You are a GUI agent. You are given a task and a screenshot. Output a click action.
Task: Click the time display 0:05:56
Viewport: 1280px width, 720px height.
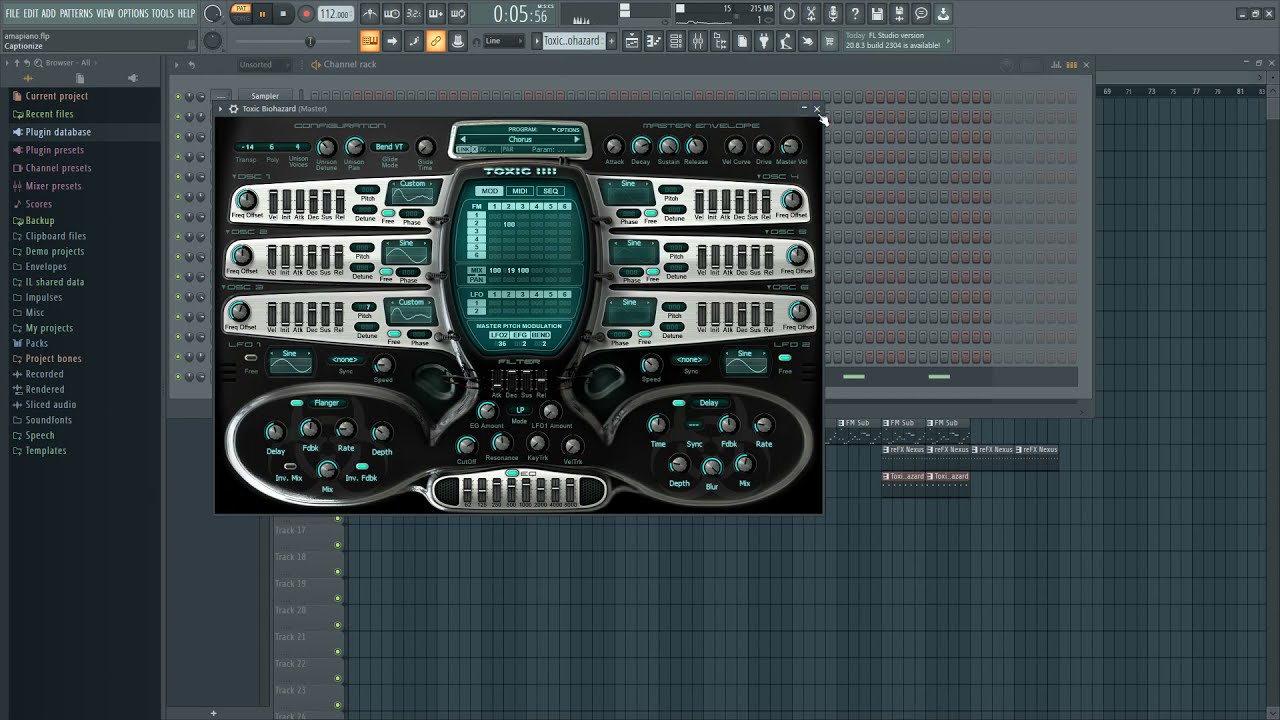tap(521, 15)
